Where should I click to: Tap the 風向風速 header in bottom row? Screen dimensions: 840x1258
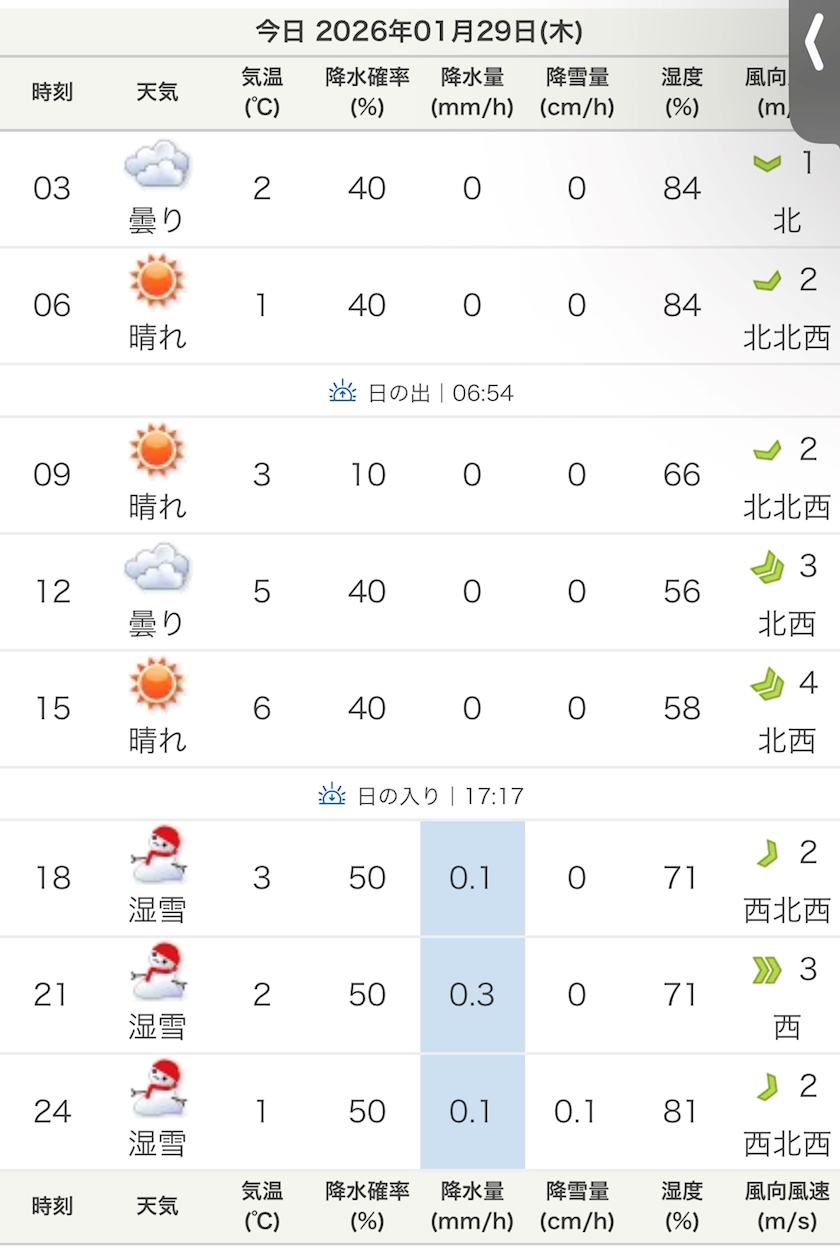[787, 1206]
